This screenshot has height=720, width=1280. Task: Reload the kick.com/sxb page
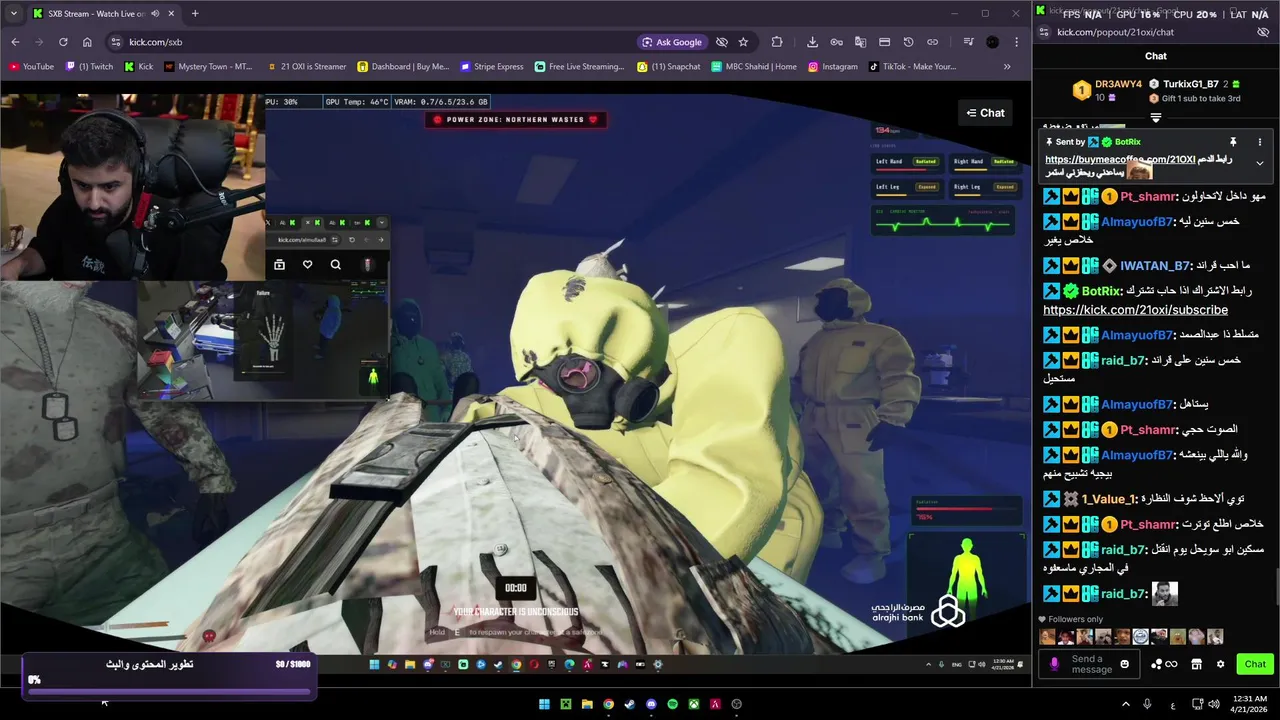[63, 42]
